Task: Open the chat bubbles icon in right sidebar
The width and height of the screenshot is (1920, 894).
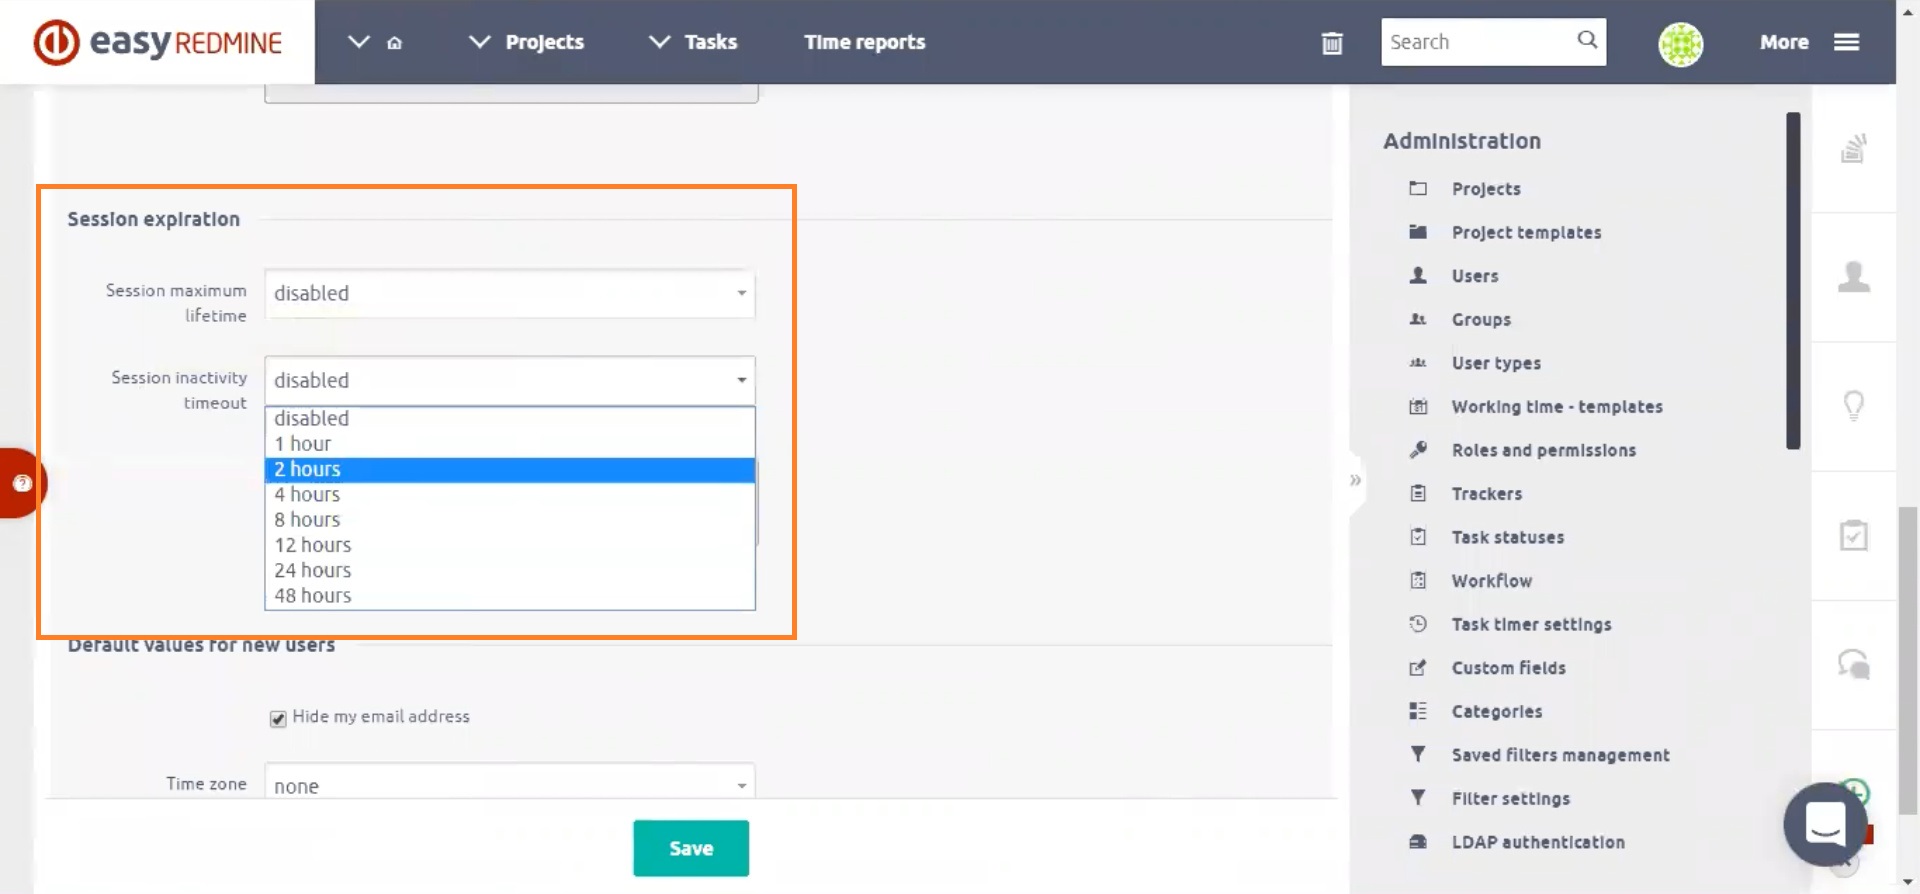Action: click(x=1853, y=664)
